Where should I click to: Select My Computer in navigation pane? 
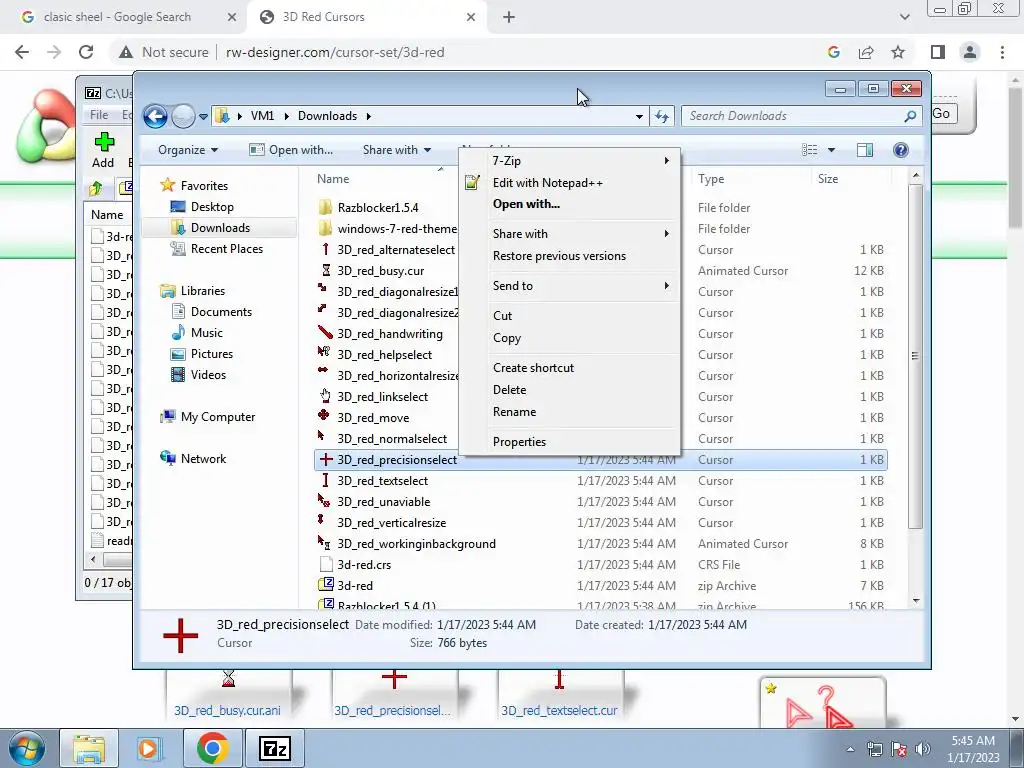[x=217, y=417]
